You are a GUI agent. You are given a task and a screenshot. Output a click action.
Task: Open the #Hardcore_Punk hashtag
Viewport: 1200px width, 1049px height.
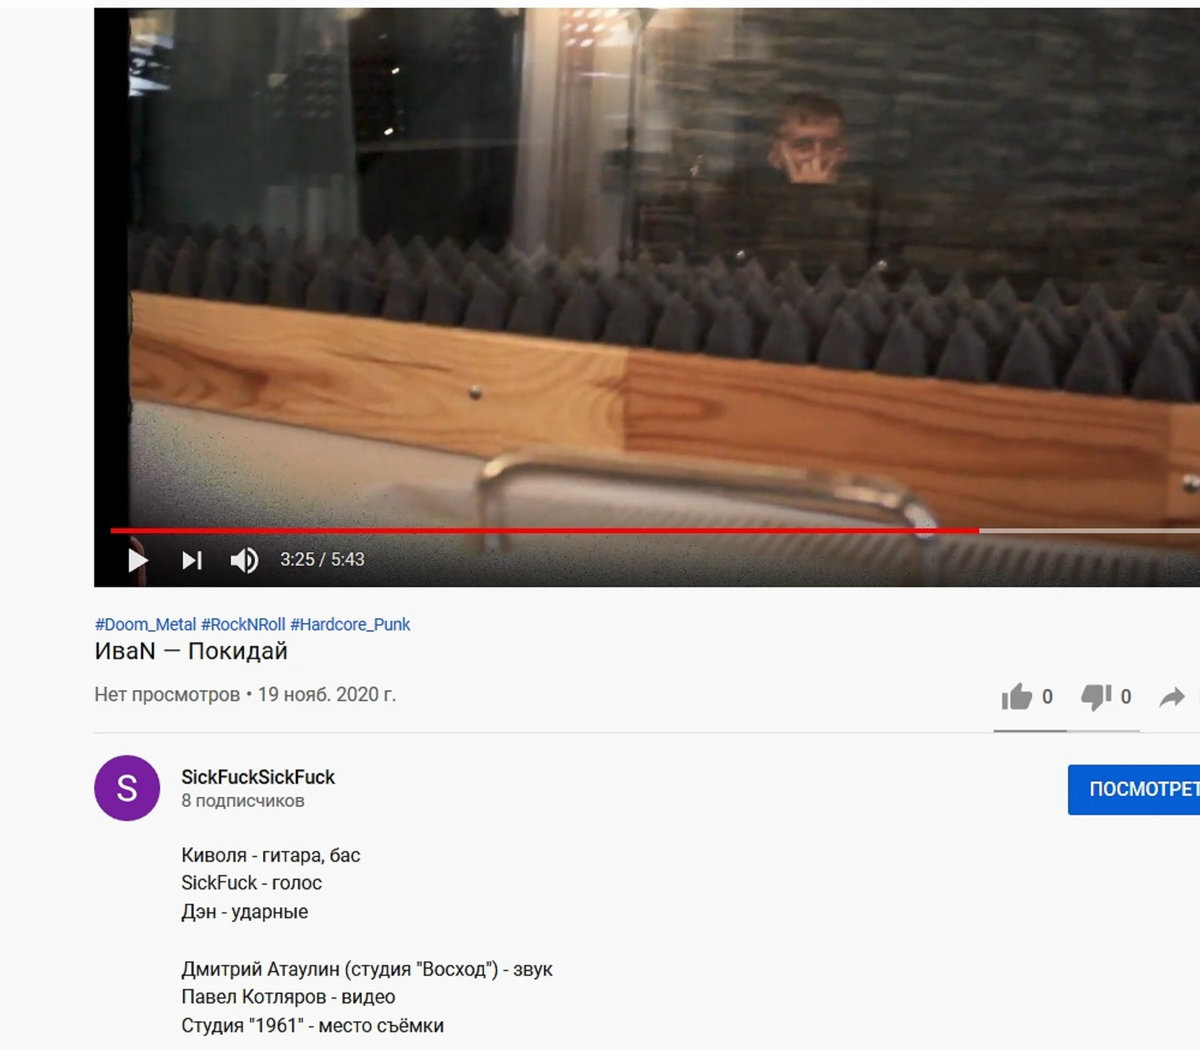click(350, 624)
